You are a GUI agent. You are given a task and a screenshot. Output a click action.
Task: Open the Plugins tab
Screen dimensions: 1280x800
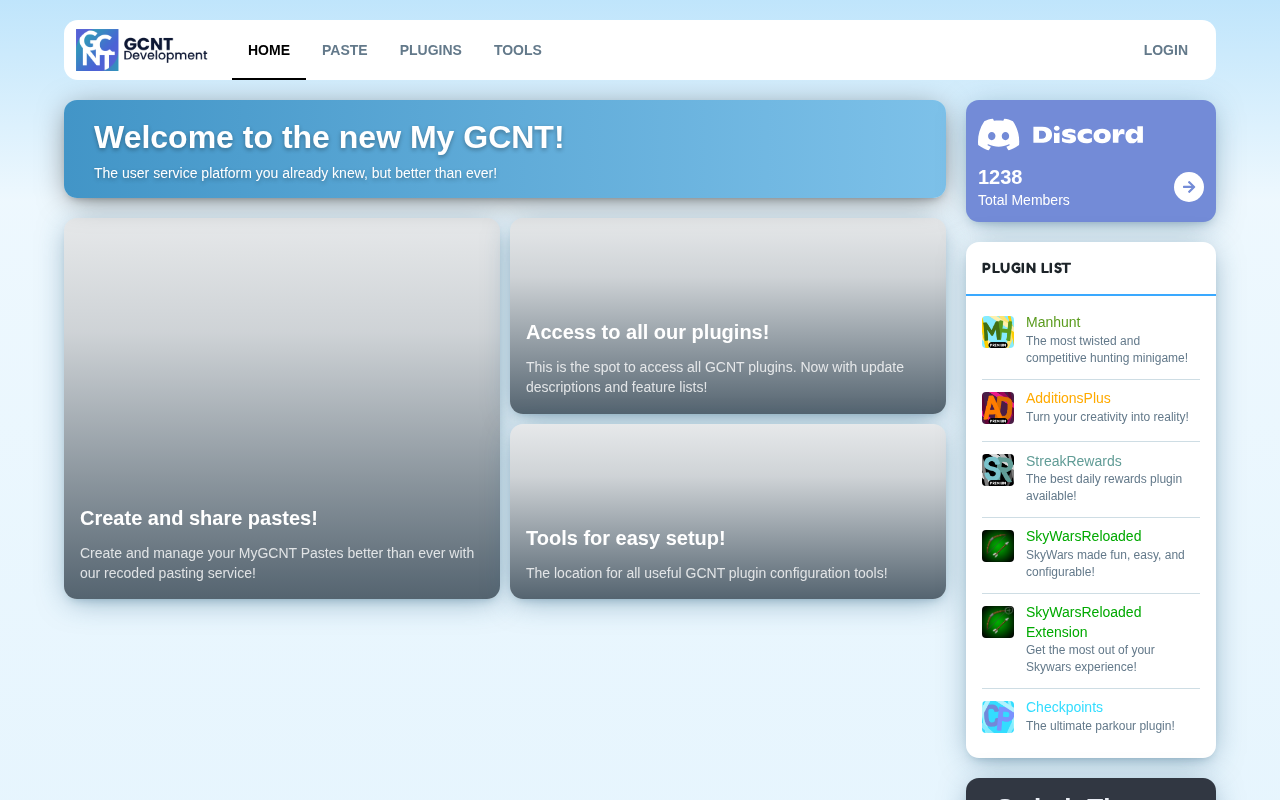(431, 50)
